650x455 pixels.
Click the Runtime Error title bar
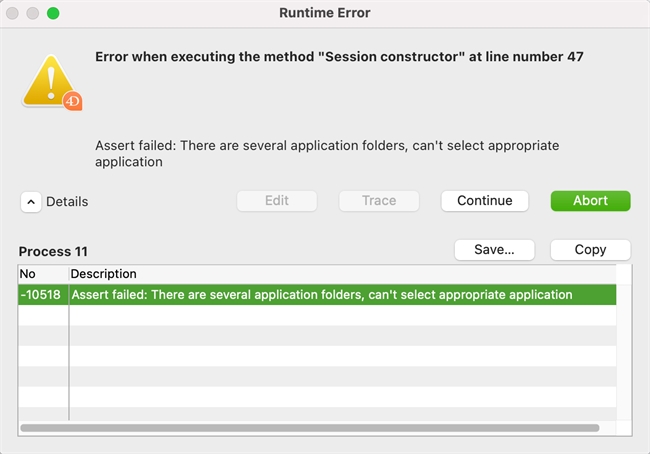click(x=324, y=13)
